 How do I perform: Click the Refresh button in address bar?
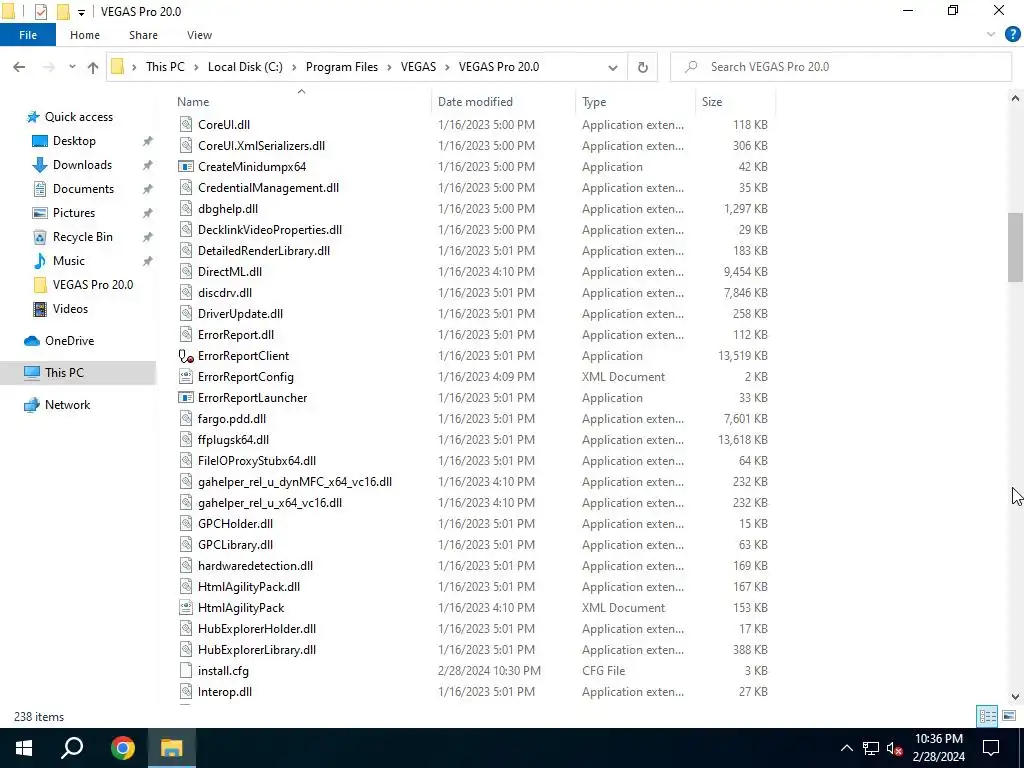click(x=643, y=67)
